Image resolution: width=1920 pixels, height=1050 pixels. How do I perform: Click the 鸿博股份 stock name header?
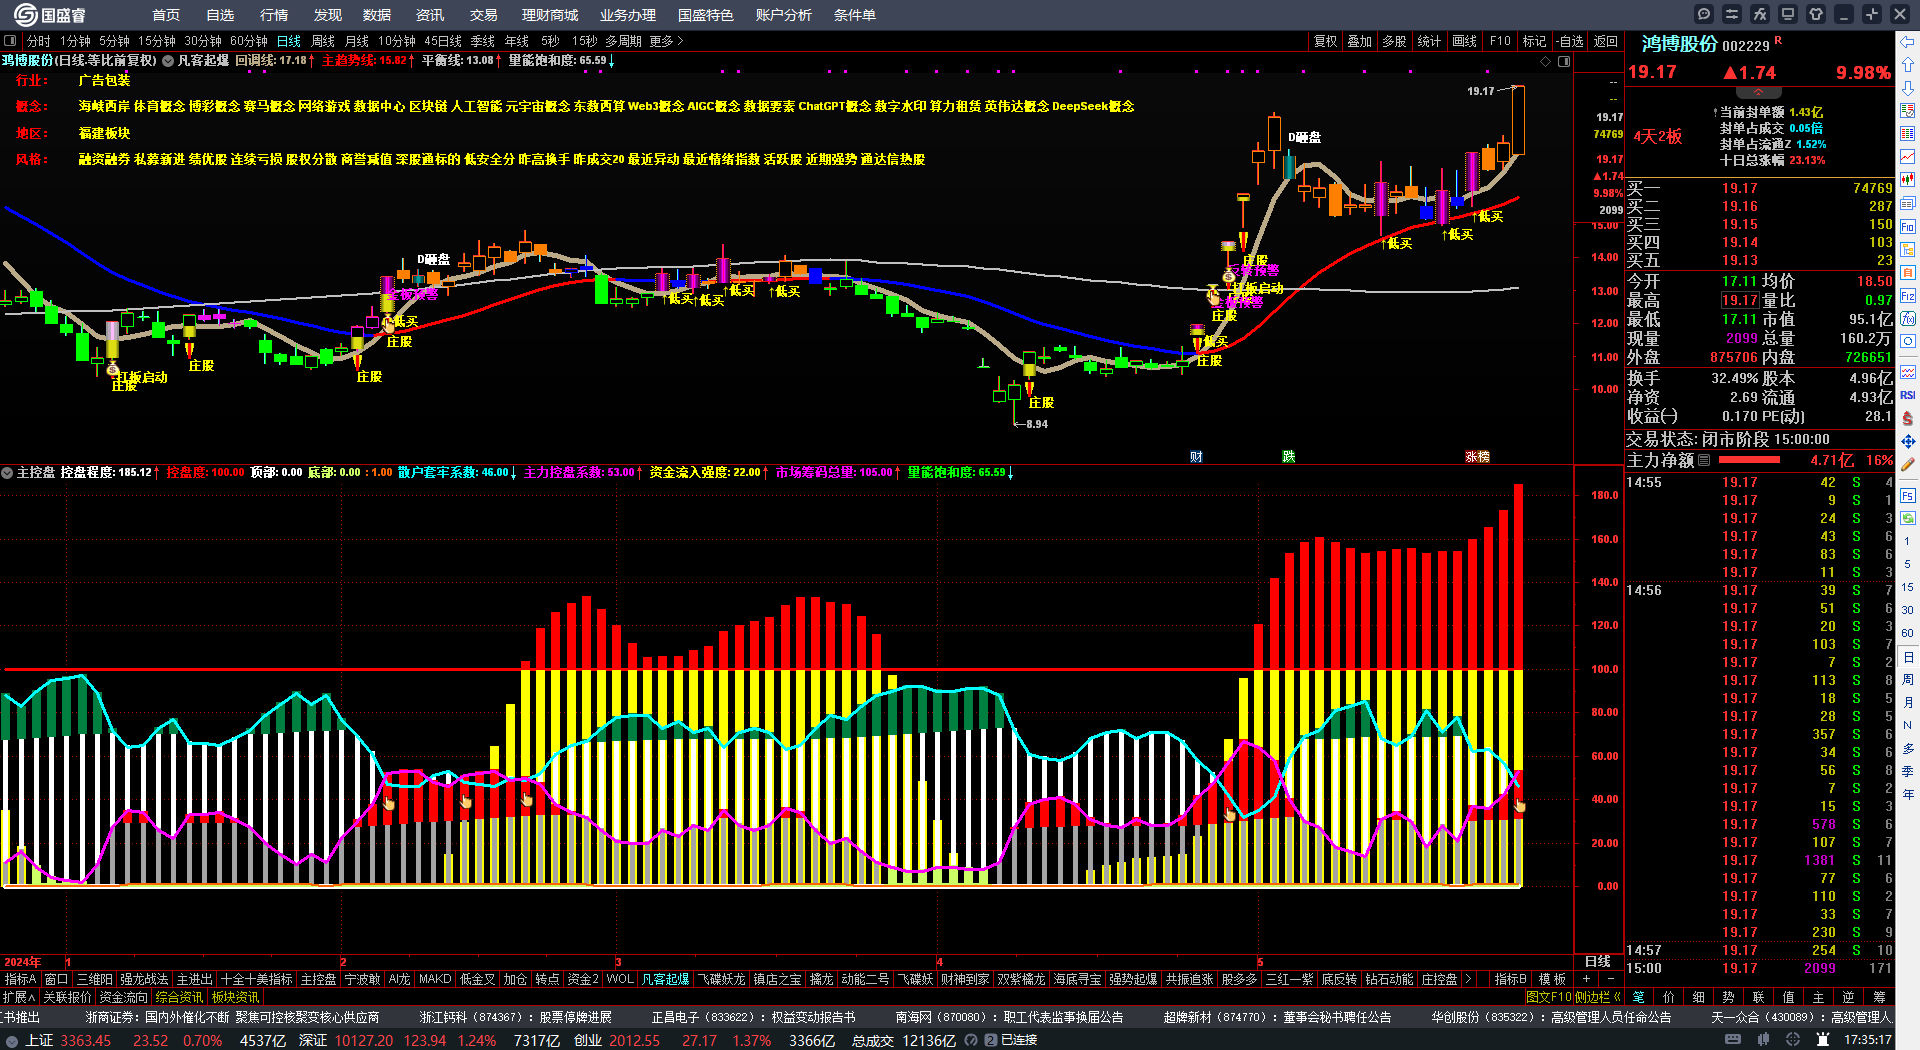click(1679, 44)
